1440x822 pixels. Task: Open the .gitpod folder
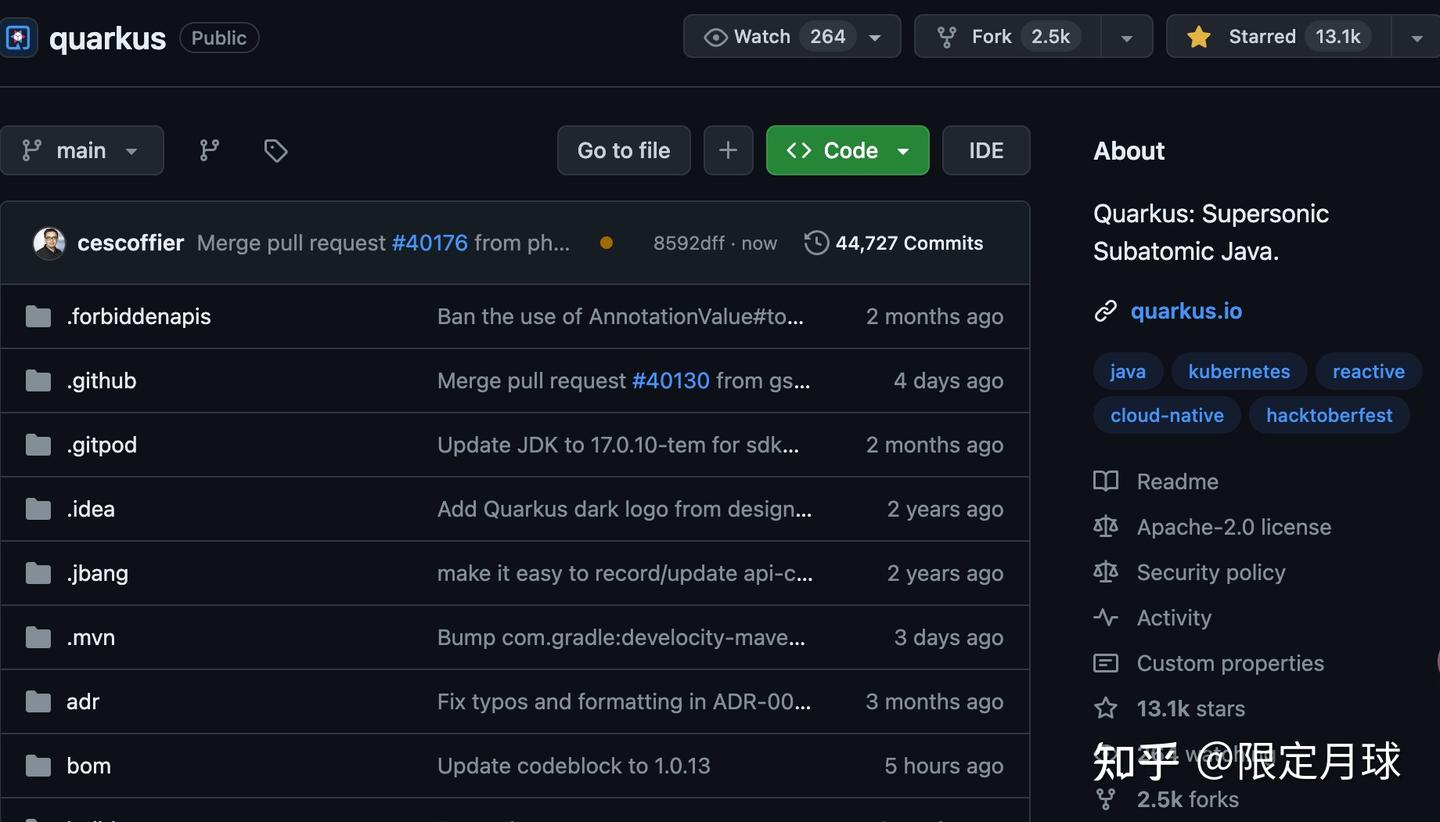coord(102,445)
